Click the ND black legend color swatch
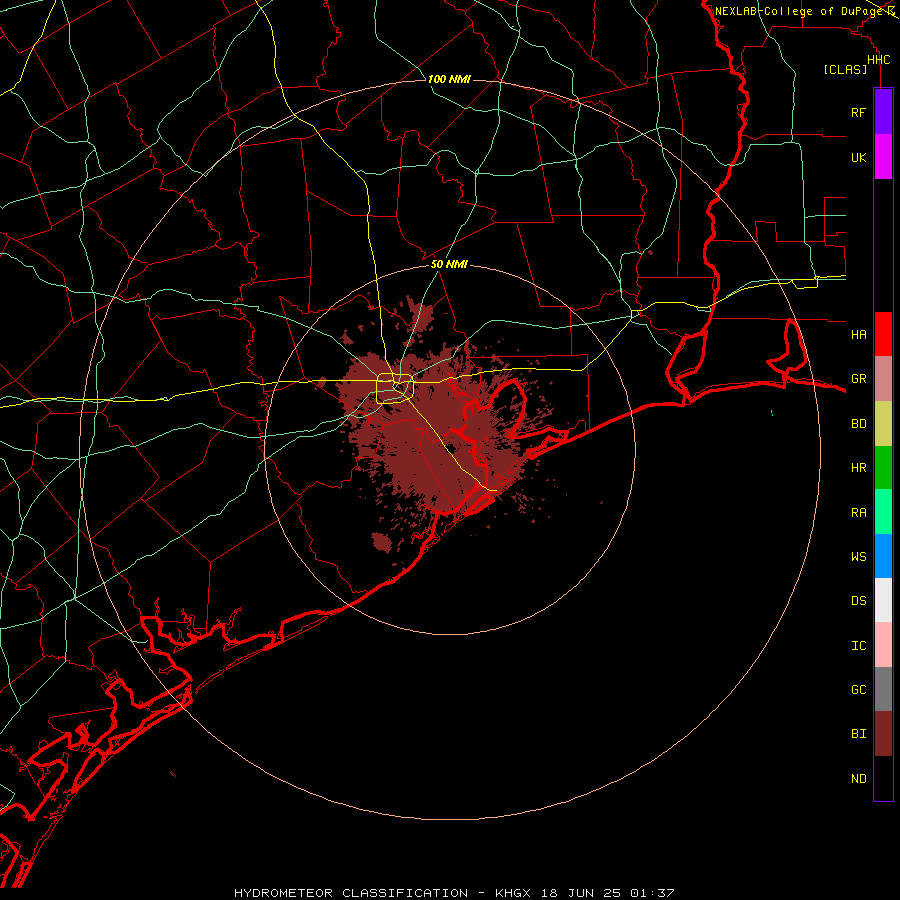Viewport: 900px width, 900px height. [883, 778]
